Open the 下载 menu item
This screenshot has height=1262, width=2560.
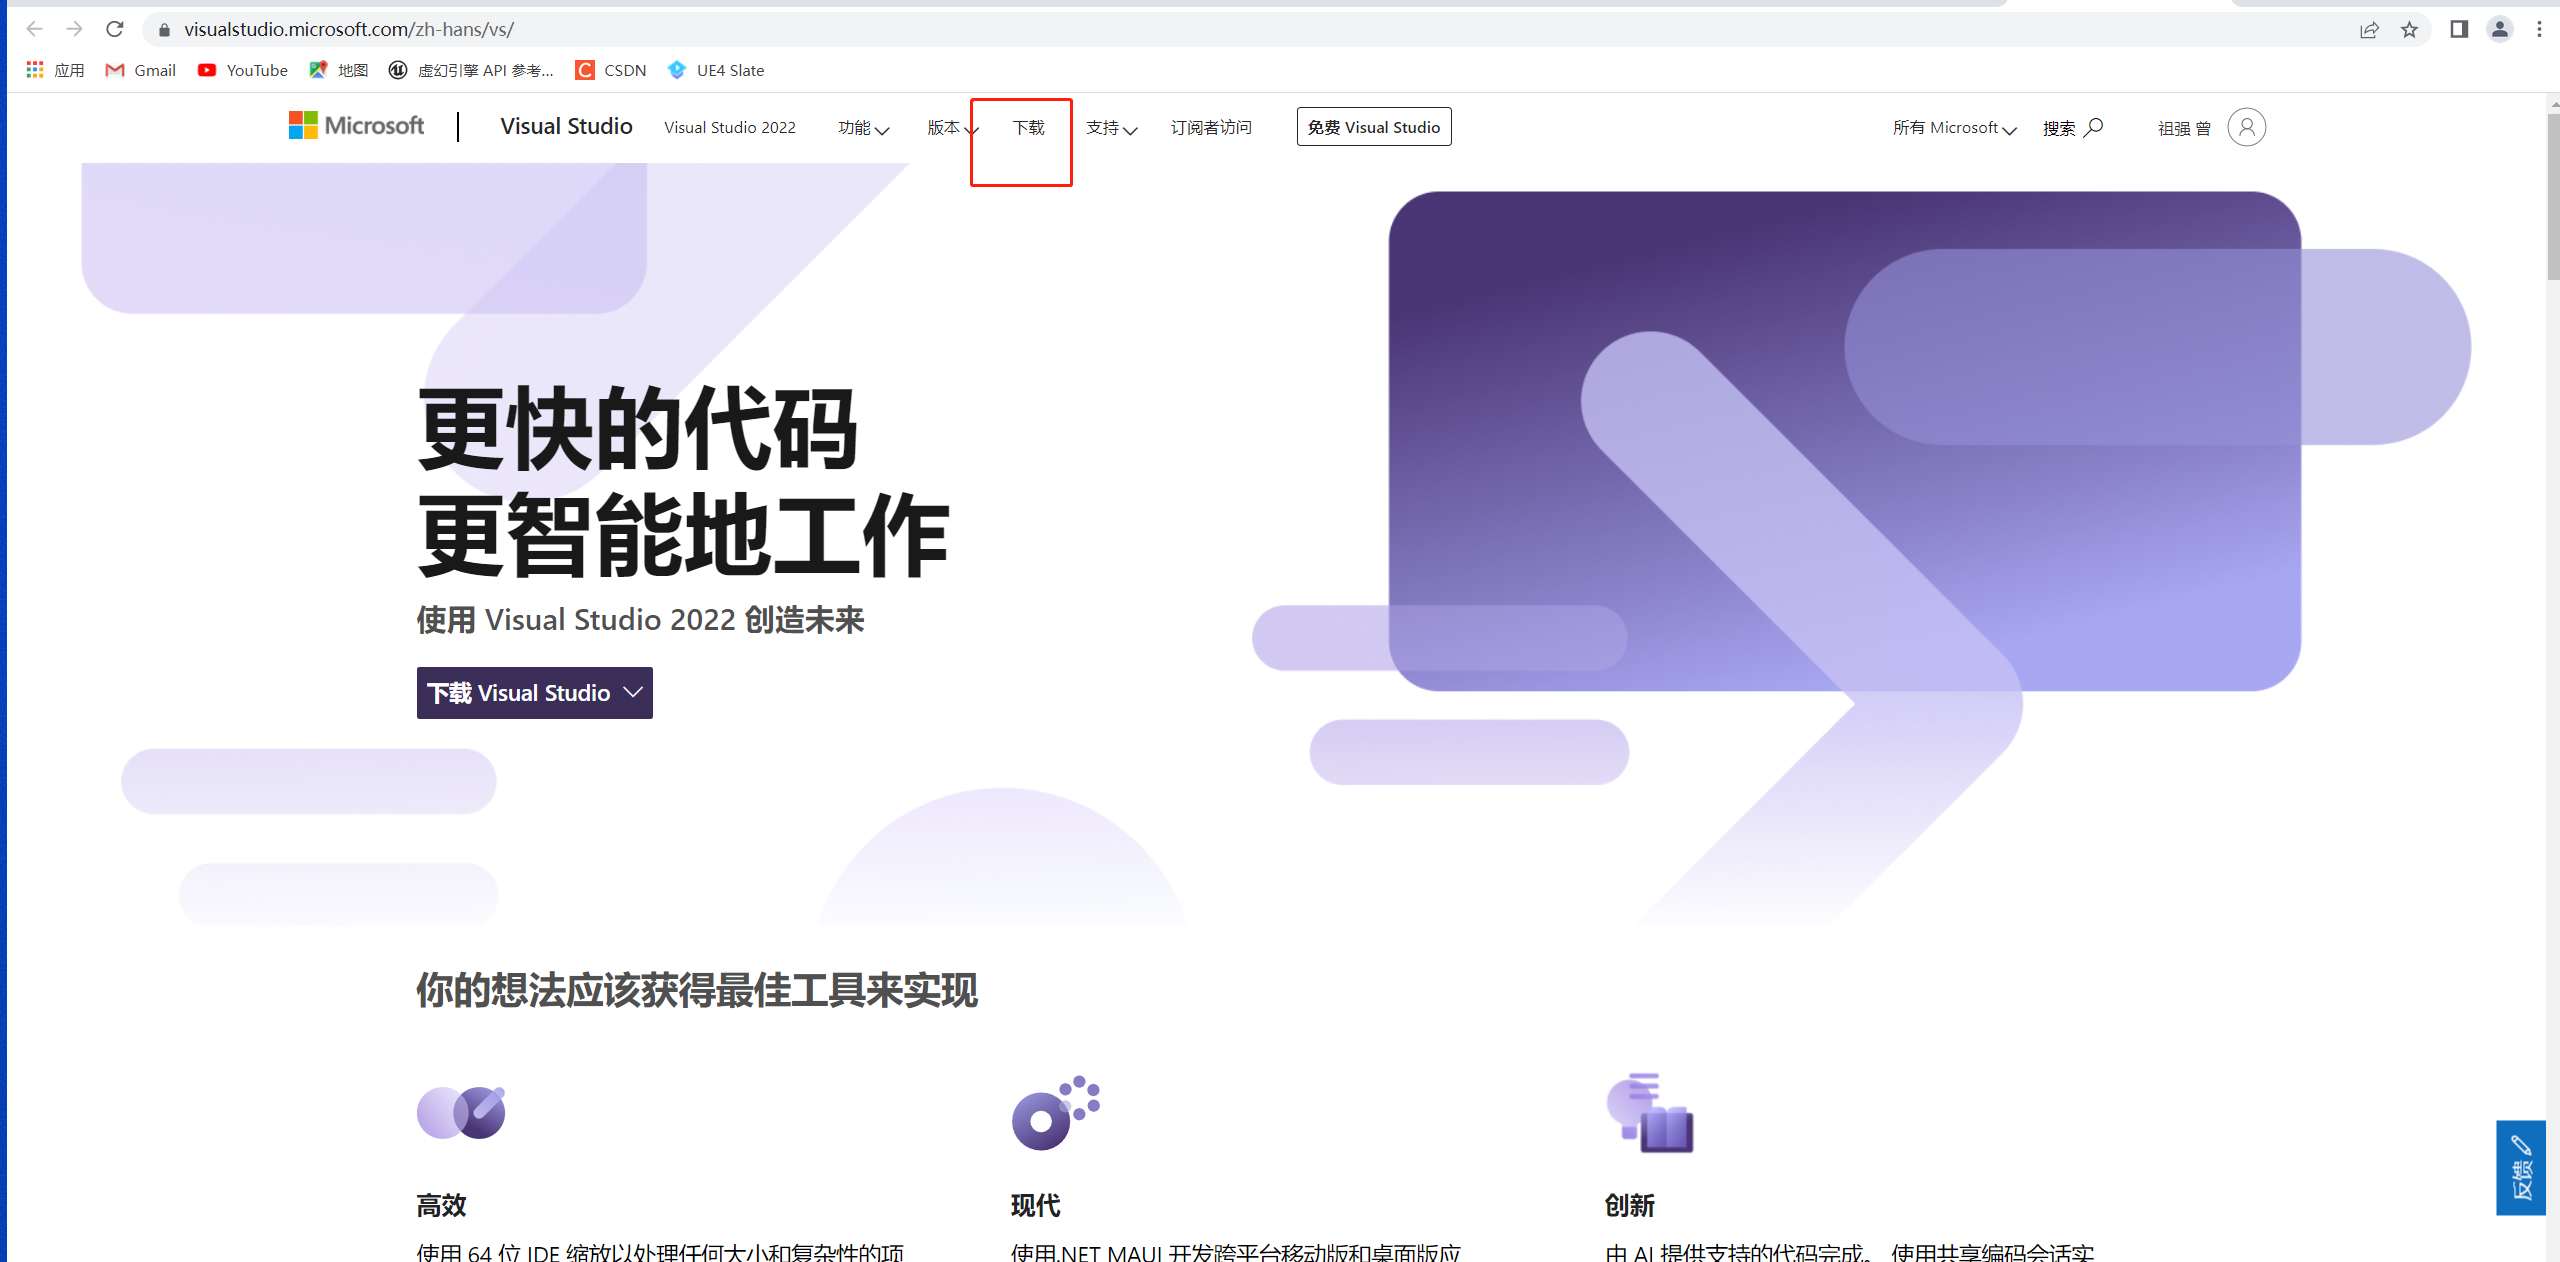click(x=1028, y=128)
